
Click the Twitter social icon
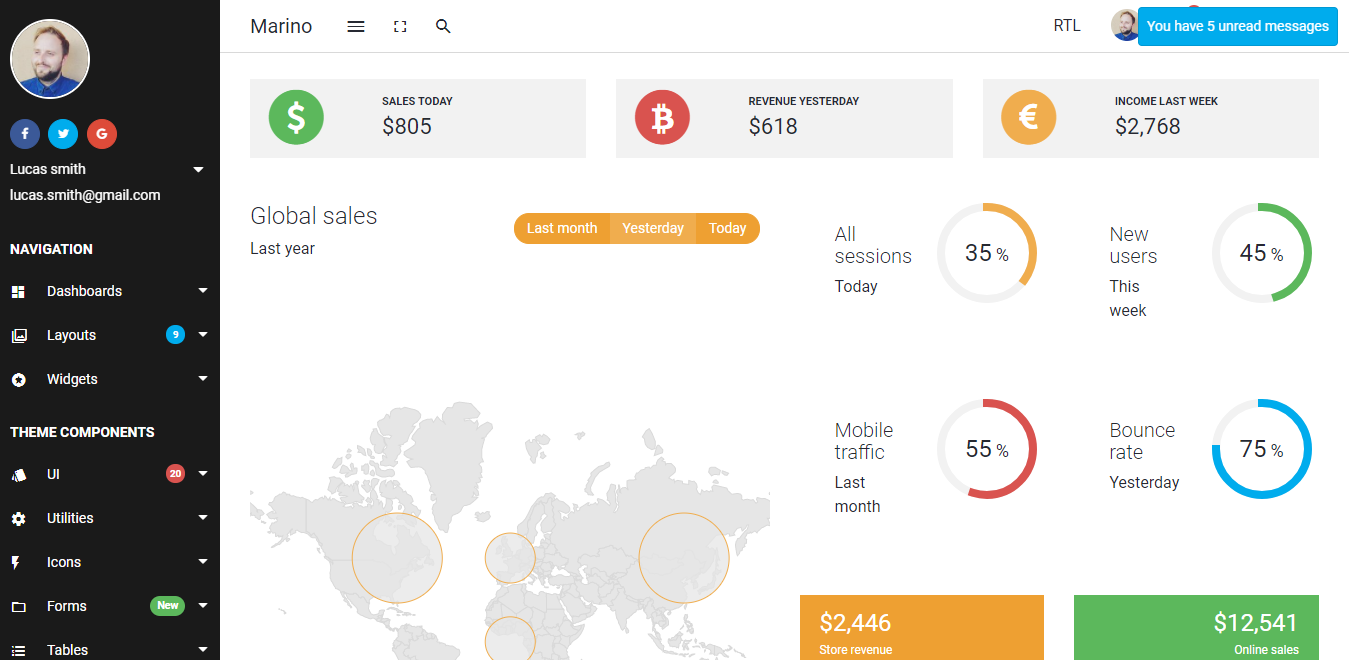(63, 134)
